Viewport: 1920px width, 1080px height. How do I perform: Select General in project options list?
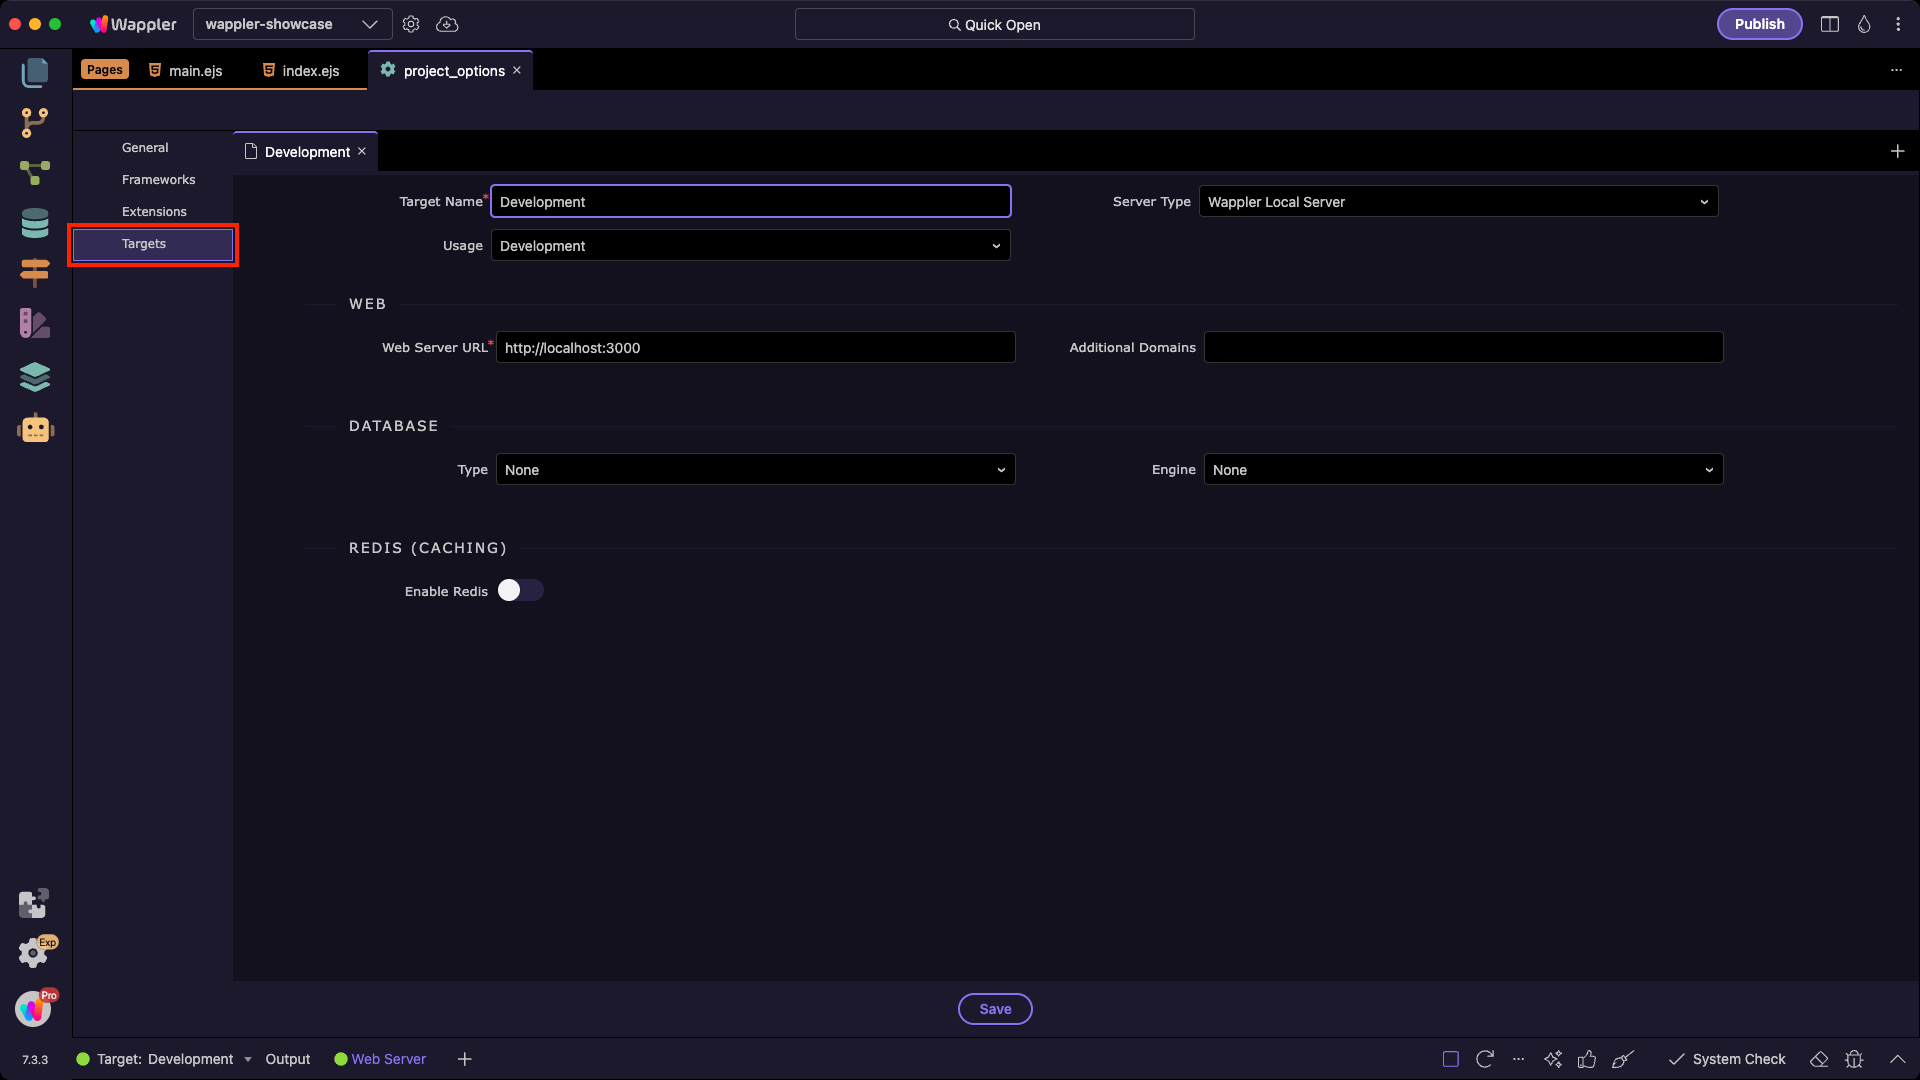(145, 148)
